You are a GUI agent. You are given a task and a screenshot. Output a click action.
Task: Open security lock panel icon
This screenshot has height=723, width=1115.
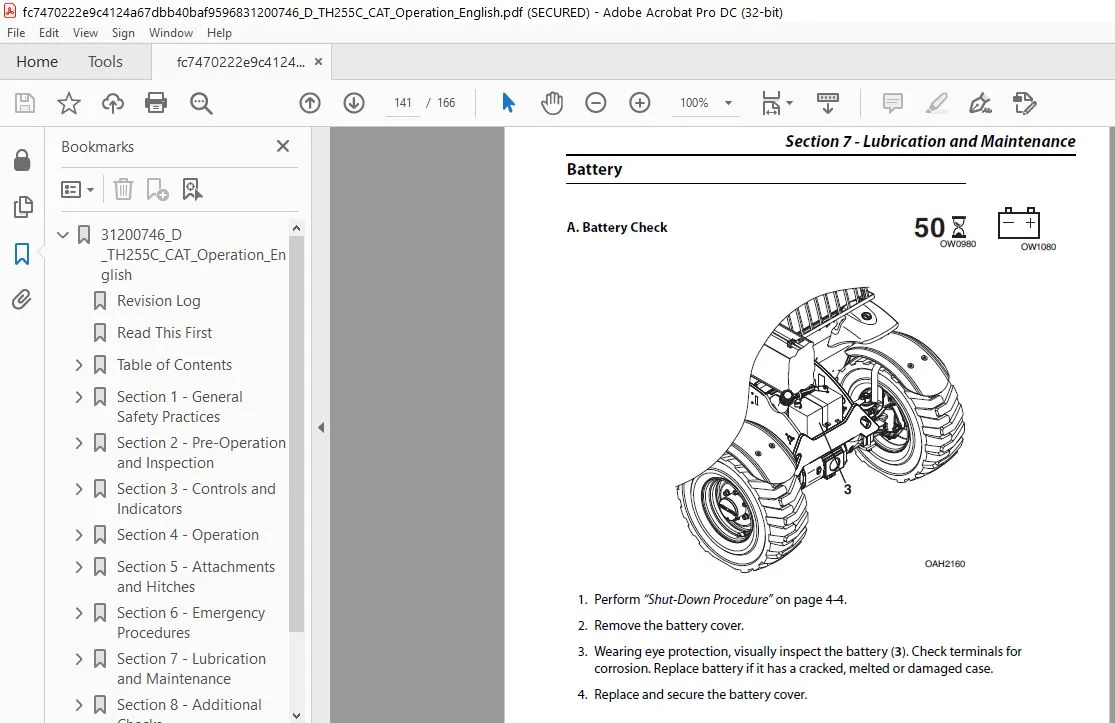(x=22, y=161)
